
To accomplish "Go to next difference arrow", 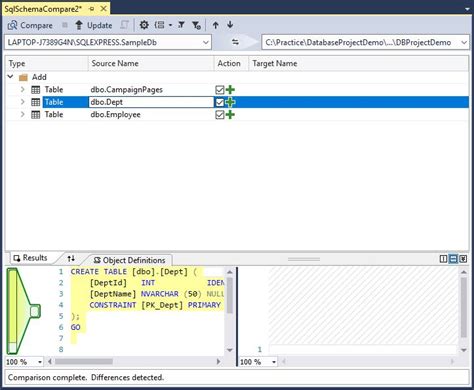I will tap(230, 25).
